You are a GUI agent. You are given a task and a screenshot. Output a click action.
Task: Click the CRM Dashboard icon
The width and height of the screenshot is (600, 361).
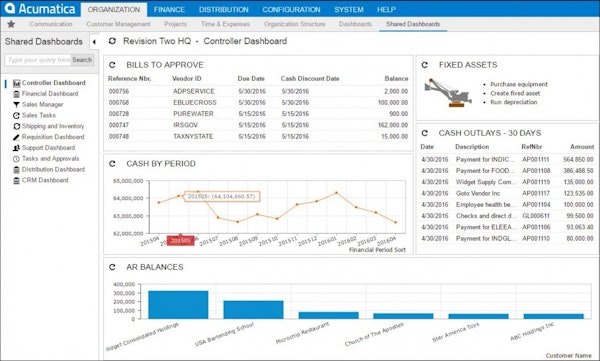pyautogui.click(x=16, y=180)
